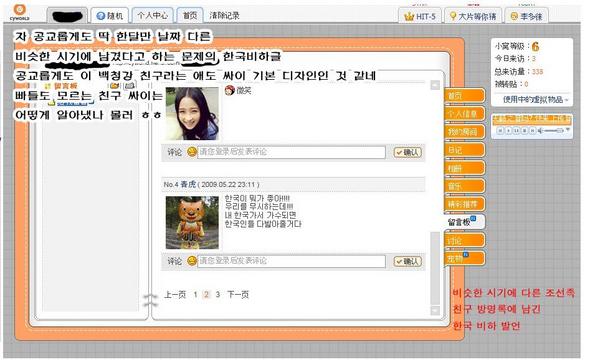Open the emoji picker under the 微笑 post
The width and height of the screenshot is (590, 362).
click(x=192, y=152)
